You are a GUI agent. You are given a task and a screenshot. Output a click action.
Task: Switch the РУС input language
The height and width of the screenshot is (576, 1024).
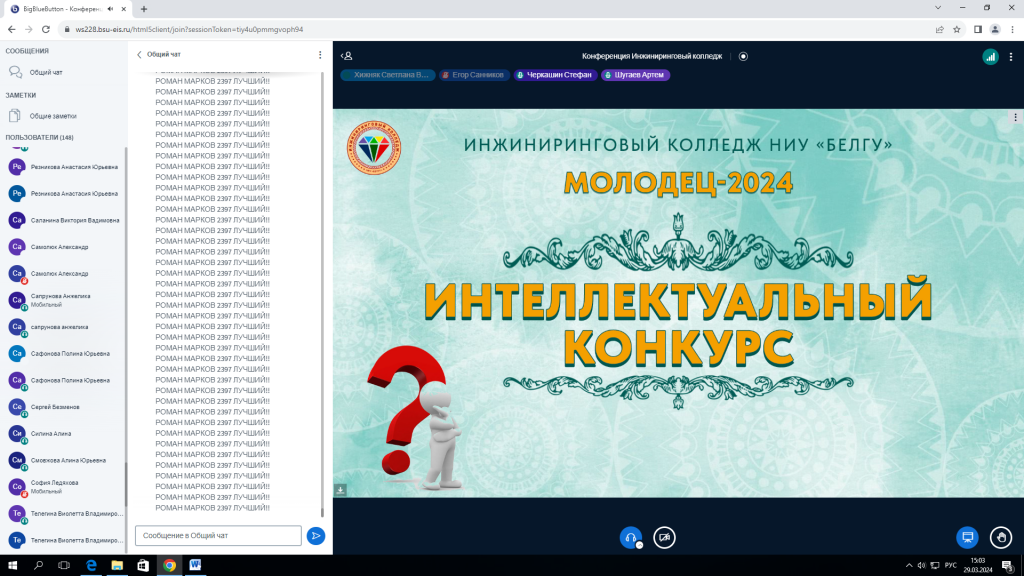click(951, 566)
